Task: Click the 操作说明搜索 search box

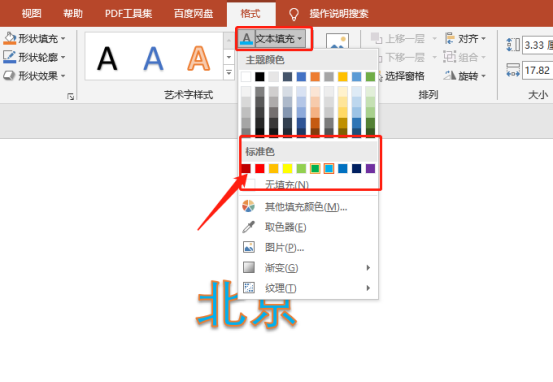Action: pos(339,13)
